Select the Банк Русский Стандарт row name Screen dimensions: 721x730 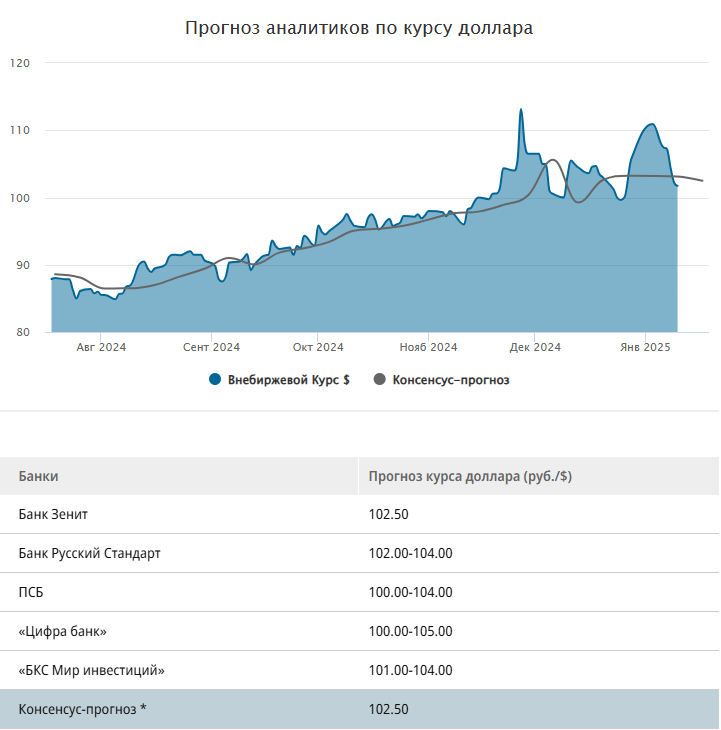tap(89, 554)
